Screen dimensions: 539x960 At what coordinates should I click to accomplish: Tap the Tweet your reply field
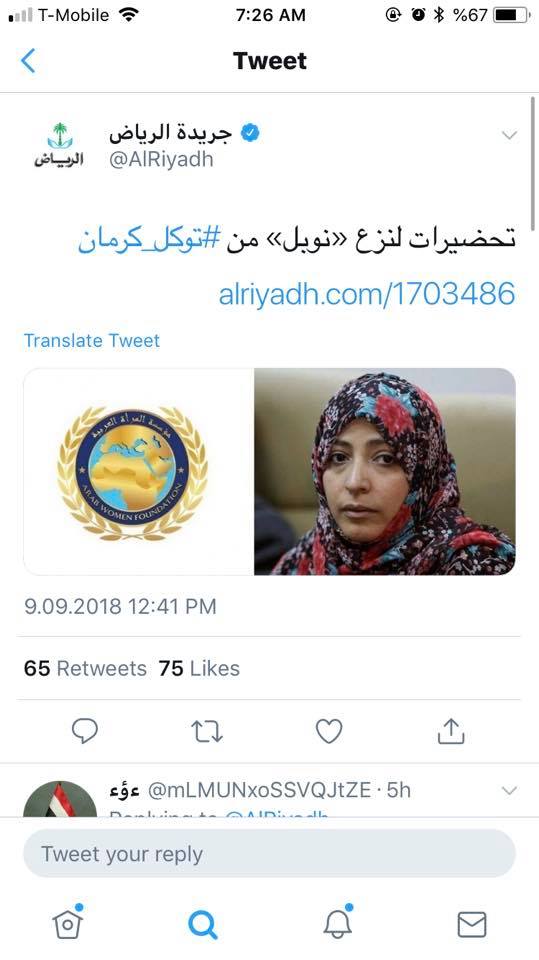tap(270, 854)
